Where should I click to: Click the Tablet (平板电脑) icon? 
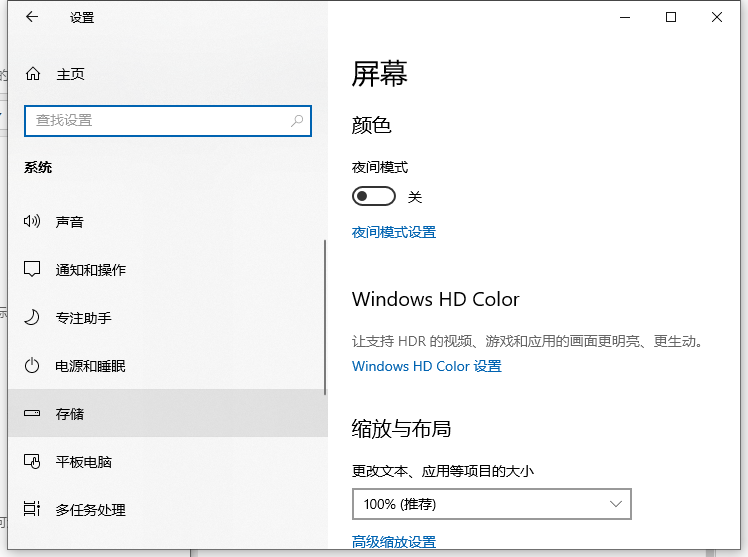tap(32, 462)
